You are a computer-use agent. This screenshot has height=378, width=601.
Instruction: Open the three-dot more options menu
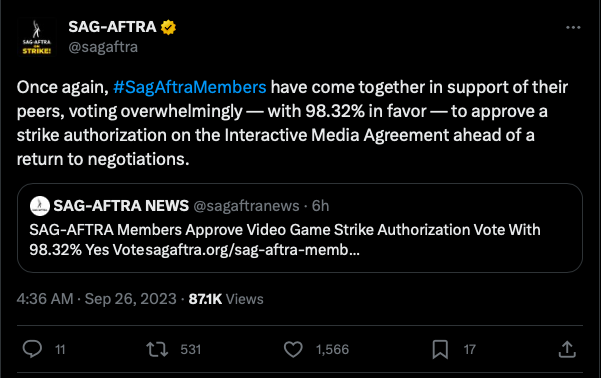(573, 28)
